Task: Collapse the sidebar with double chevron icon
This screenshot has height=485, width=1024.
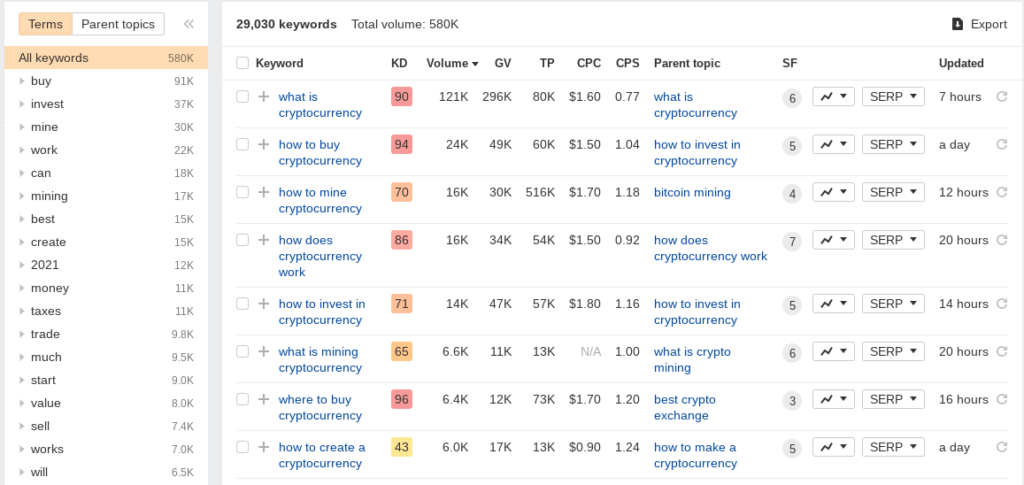Action: click(189, 24)
